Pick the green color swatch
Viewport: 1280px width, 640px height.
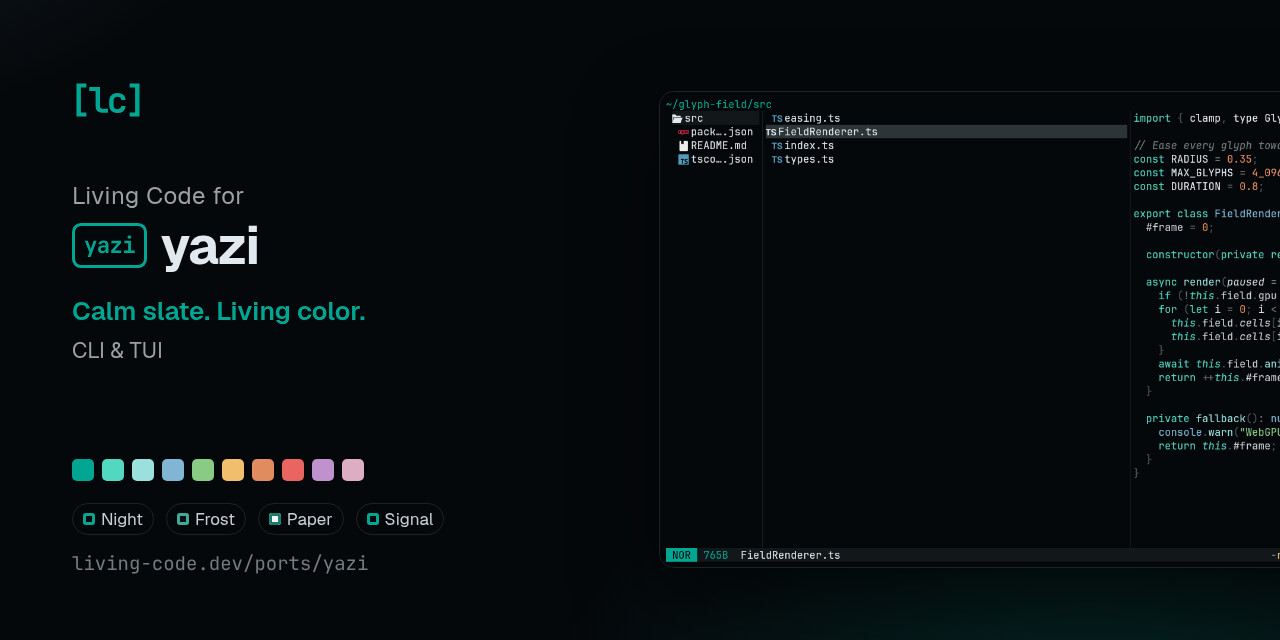pyautogui.click(x=203, y=470)
